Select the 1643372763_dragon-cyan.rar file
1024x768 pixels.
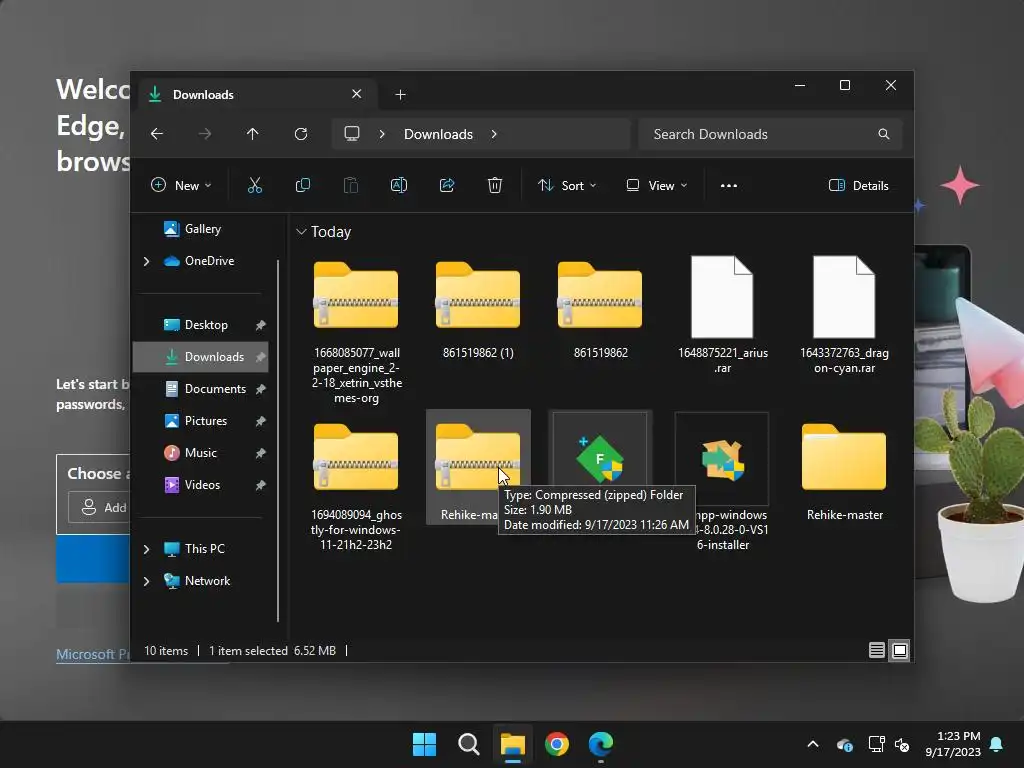click(844, 315)
